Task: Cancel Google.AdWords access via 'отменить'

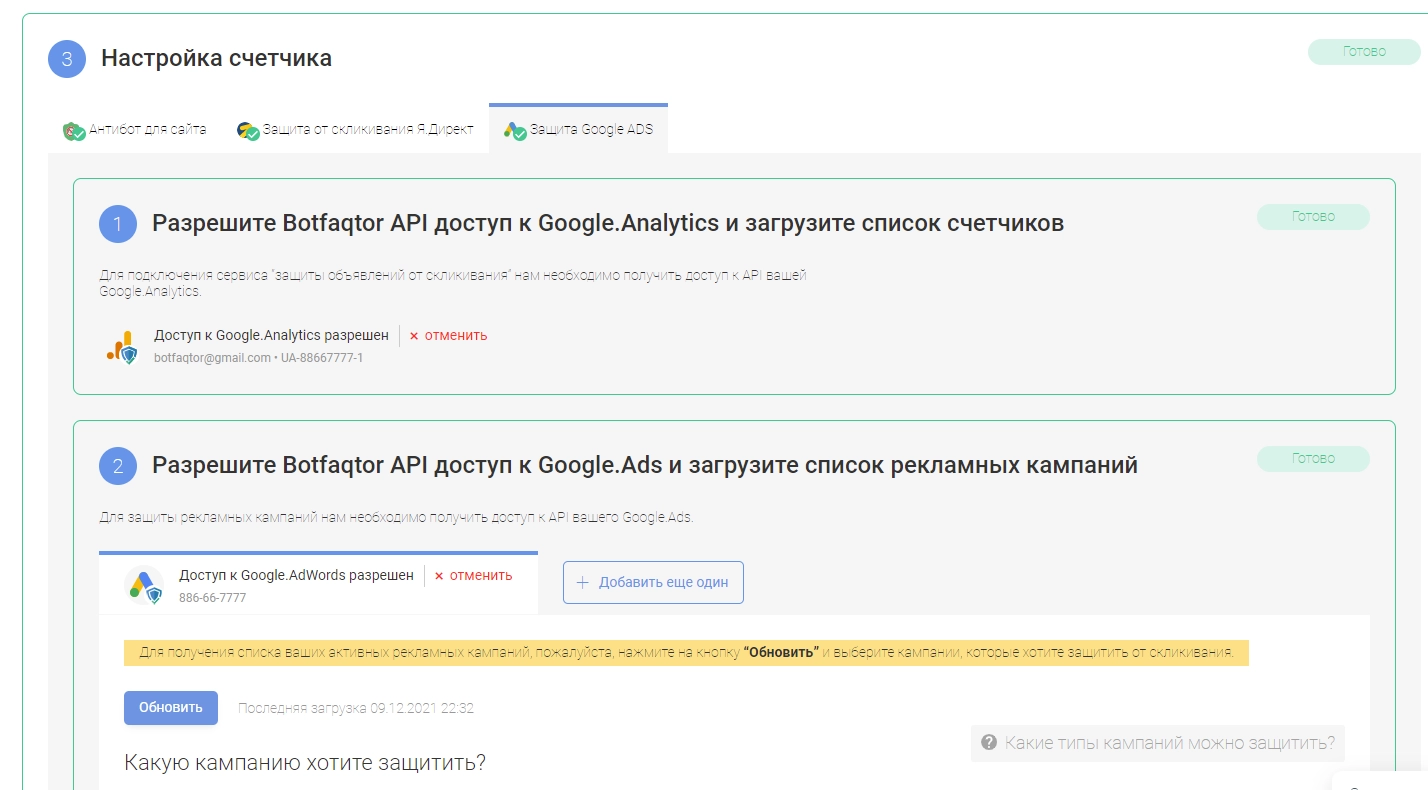Action: coord(480,576)
